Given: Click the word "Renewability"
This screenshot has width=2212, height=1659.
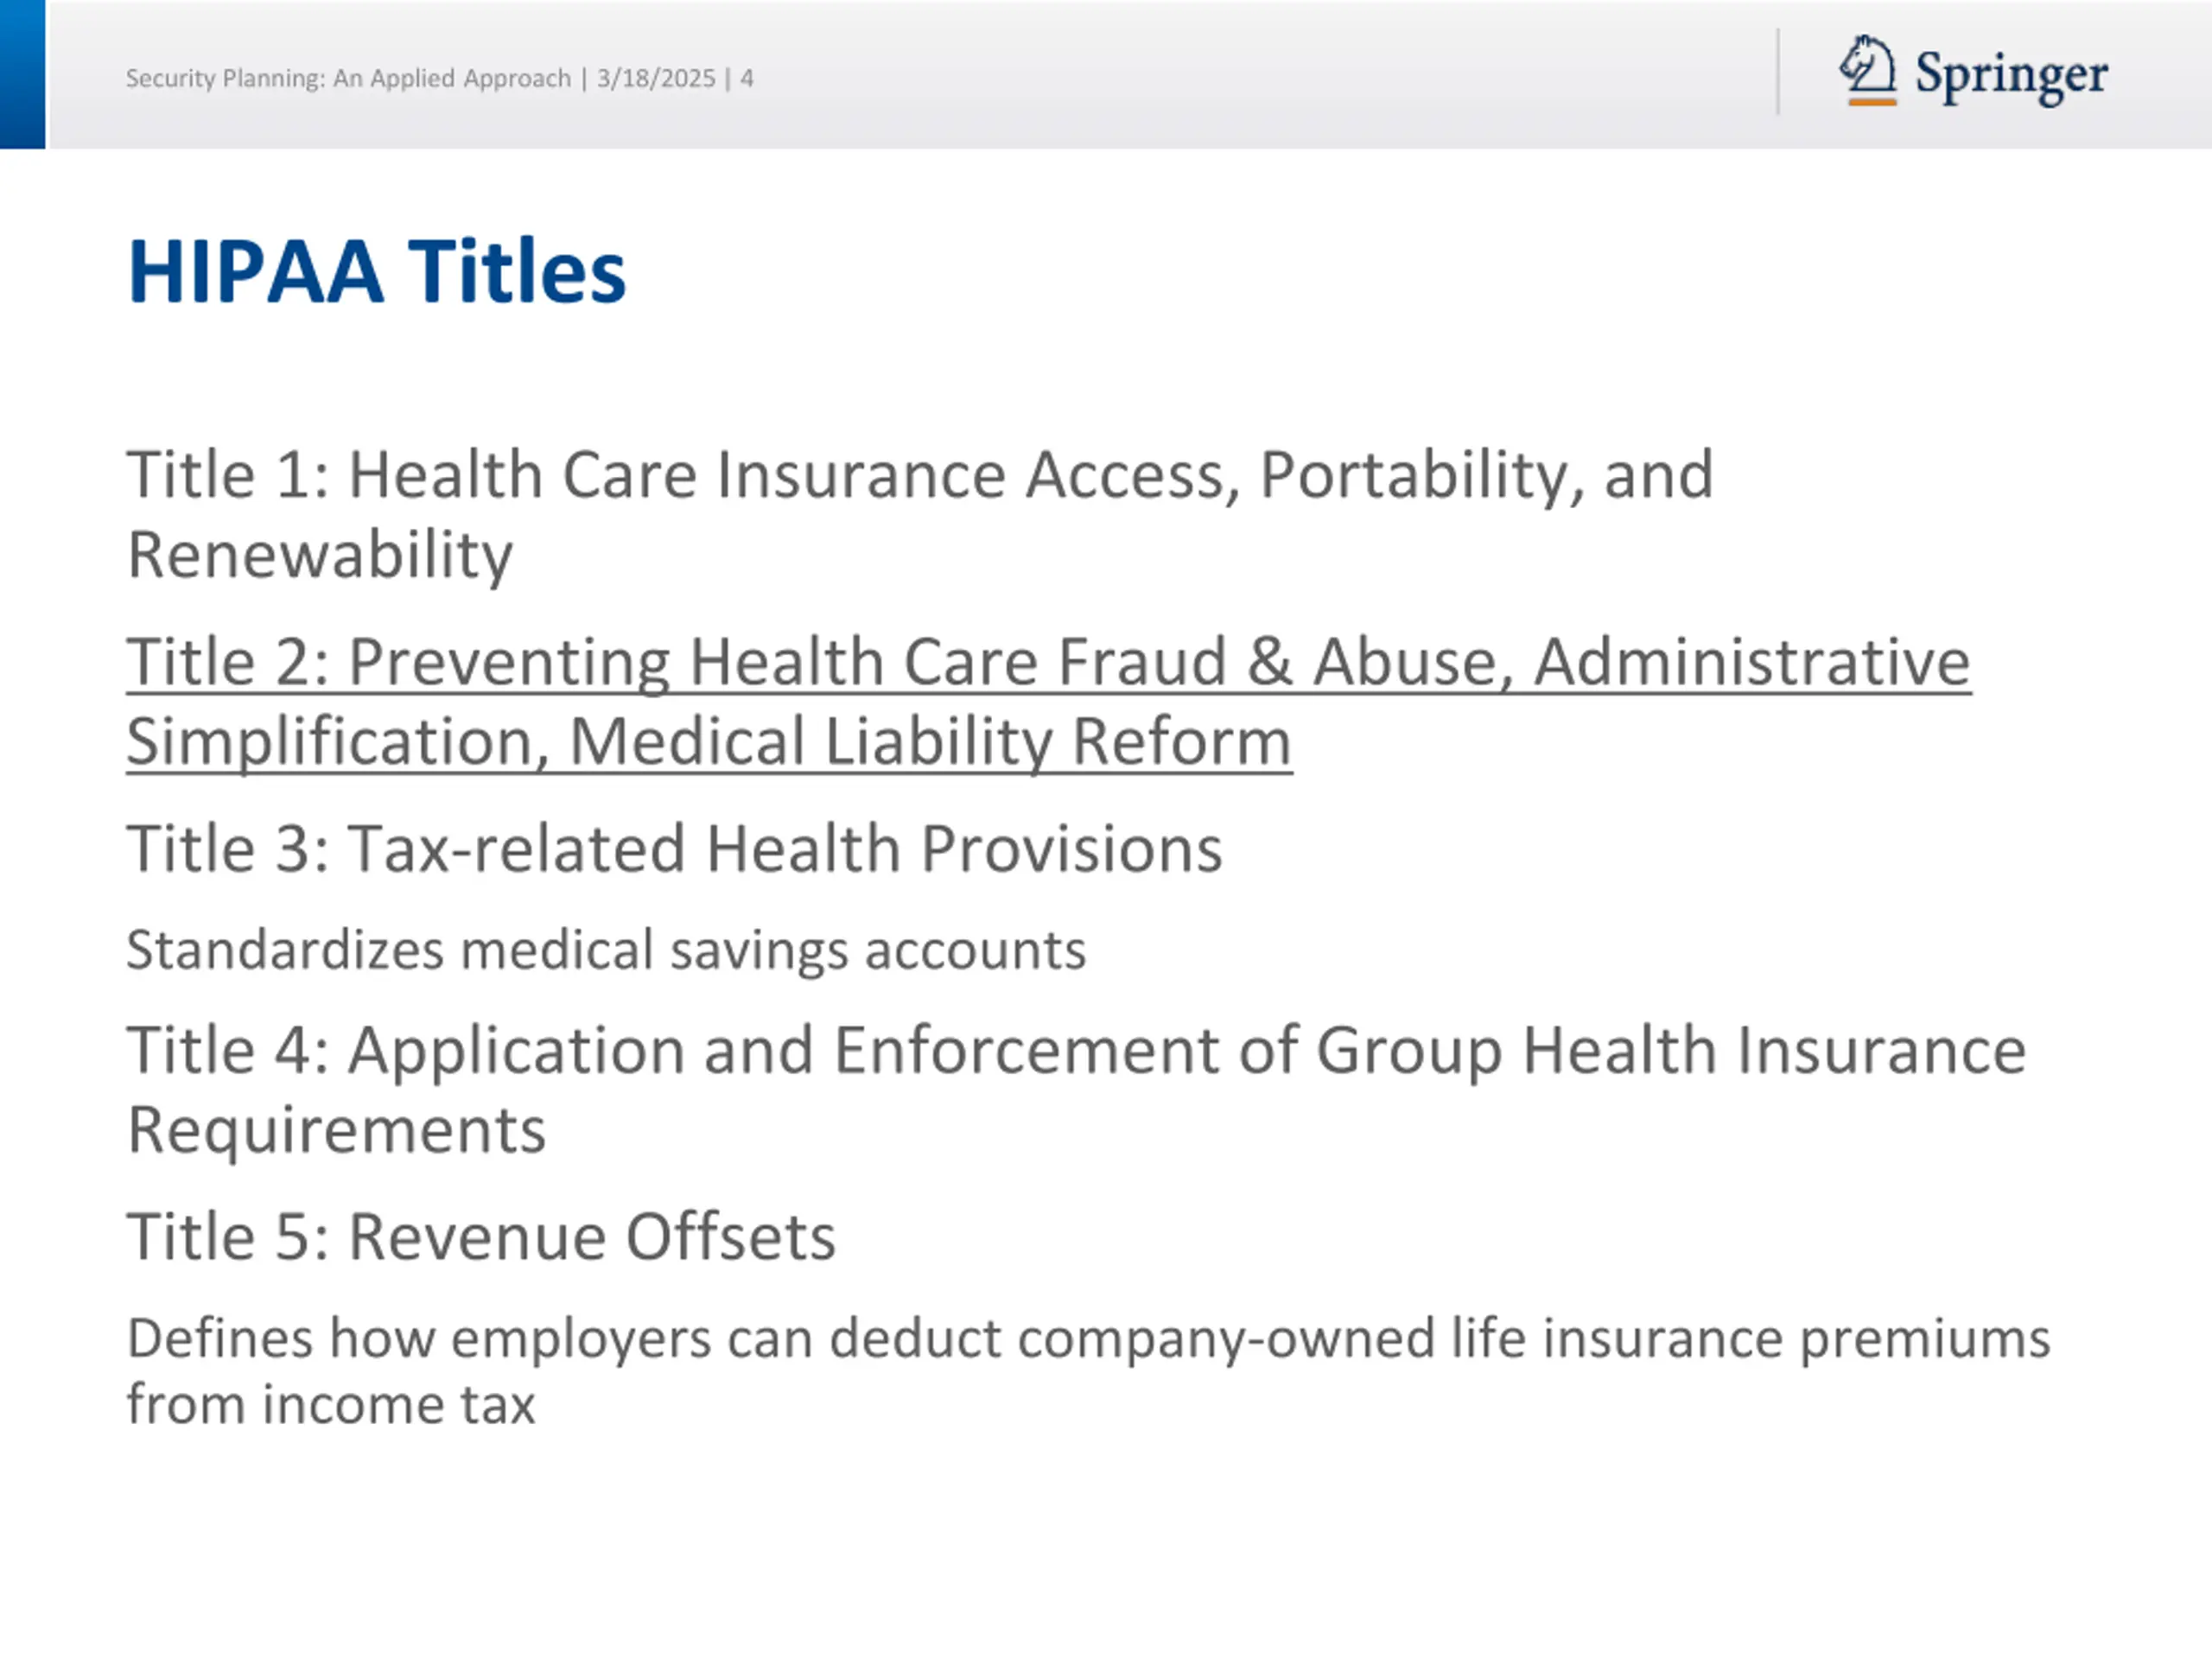Looking at the screenshot, I should coord(320,554).
